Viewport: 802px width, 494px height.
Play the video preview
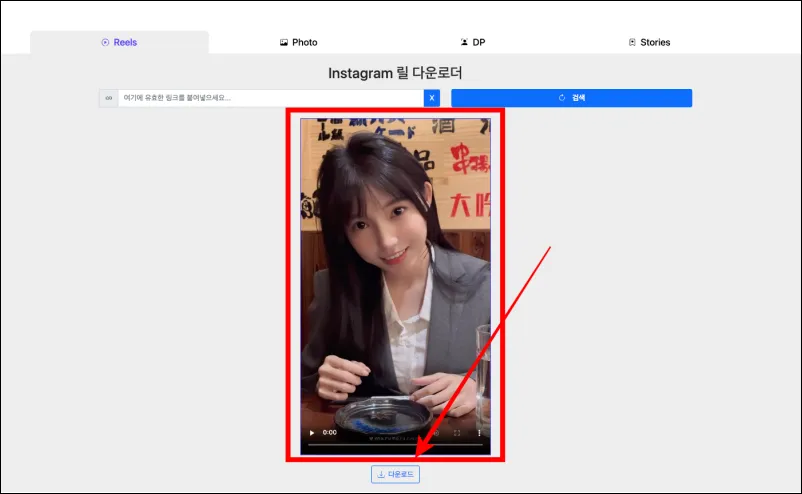(311, 433)
